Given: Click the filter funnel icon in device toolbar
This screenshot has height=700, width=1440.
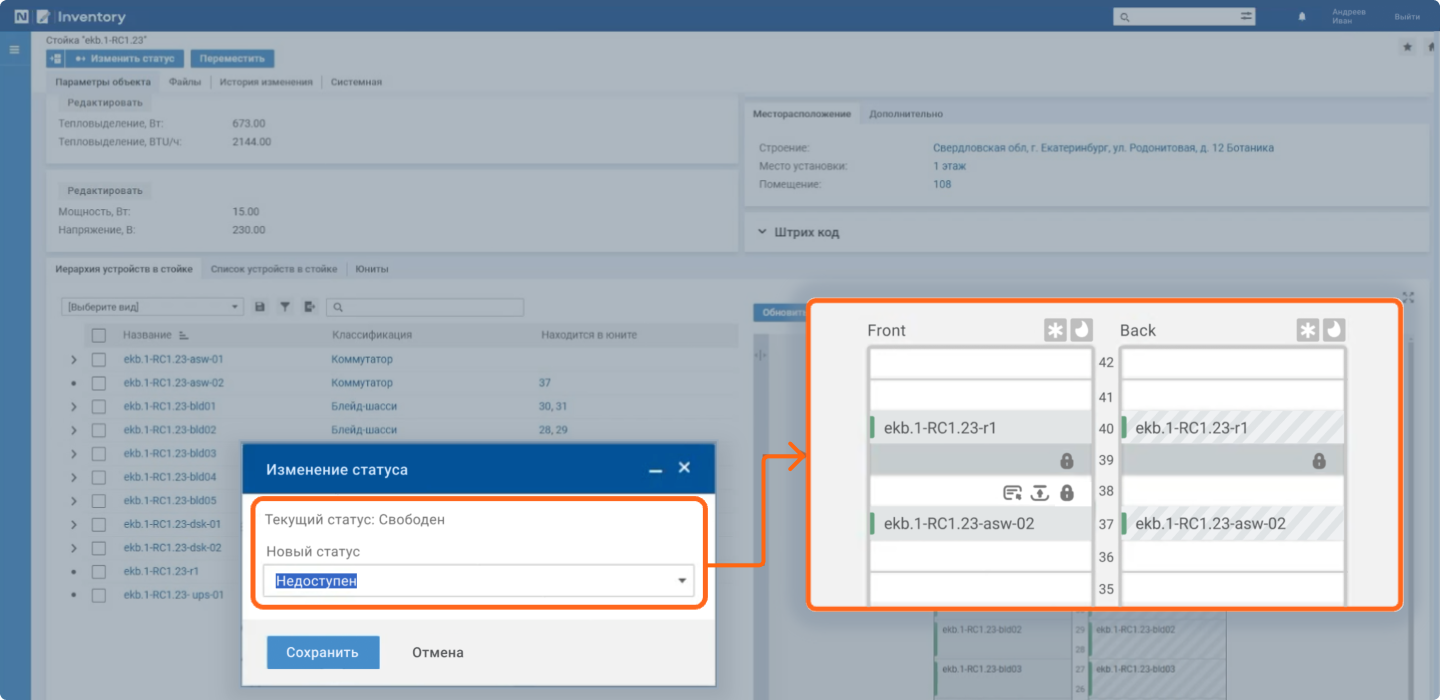Looking at the screenshot, I should pyautogui.click(x=285, y=307).
